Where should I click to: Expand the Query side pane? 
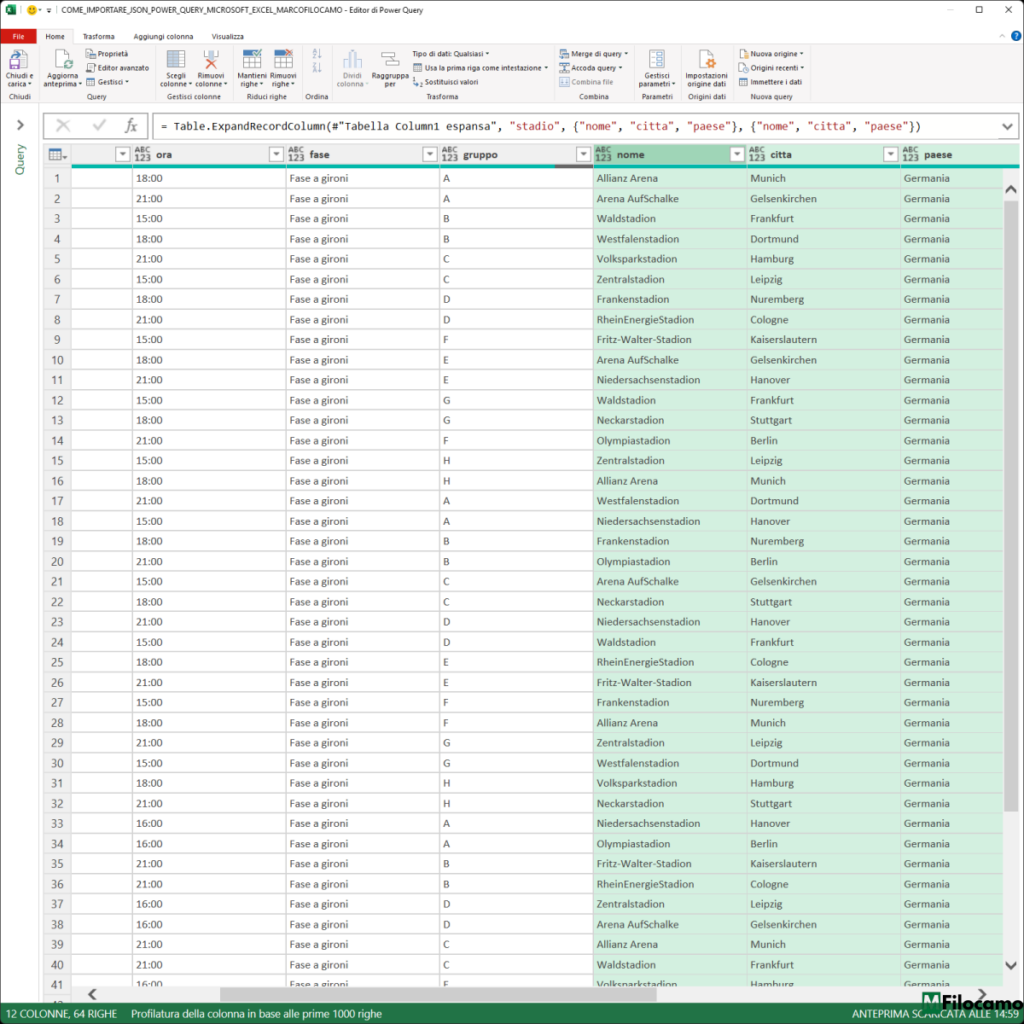point(20,125)
